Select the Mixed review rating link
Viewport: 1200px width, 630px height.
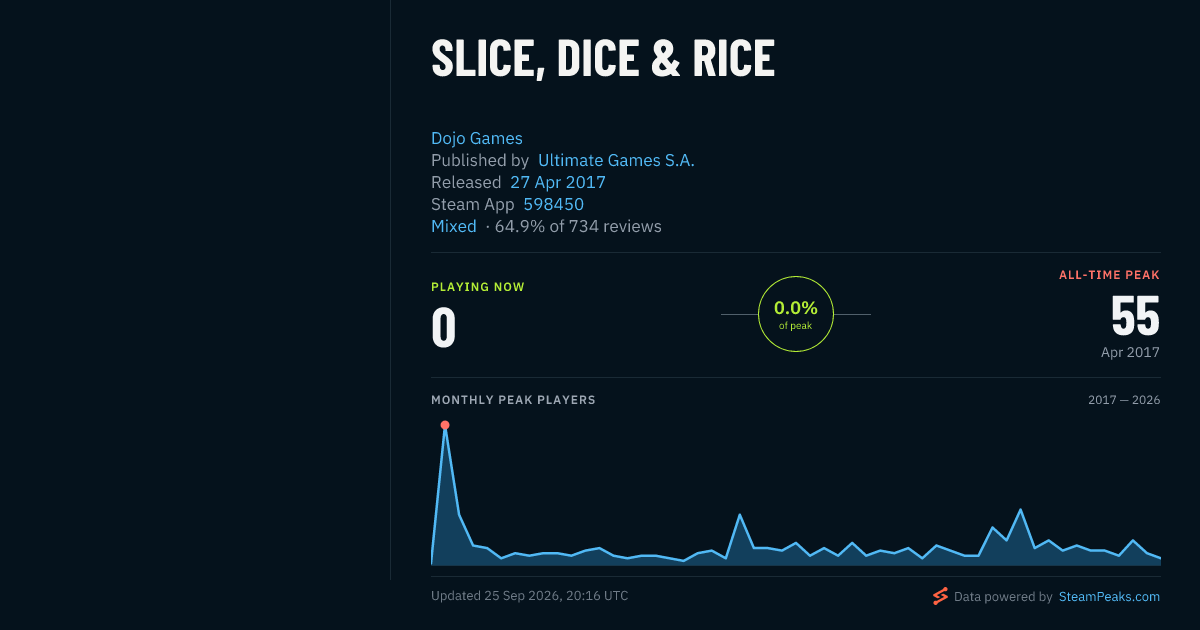pyautogui.click(x=454, y=227)
